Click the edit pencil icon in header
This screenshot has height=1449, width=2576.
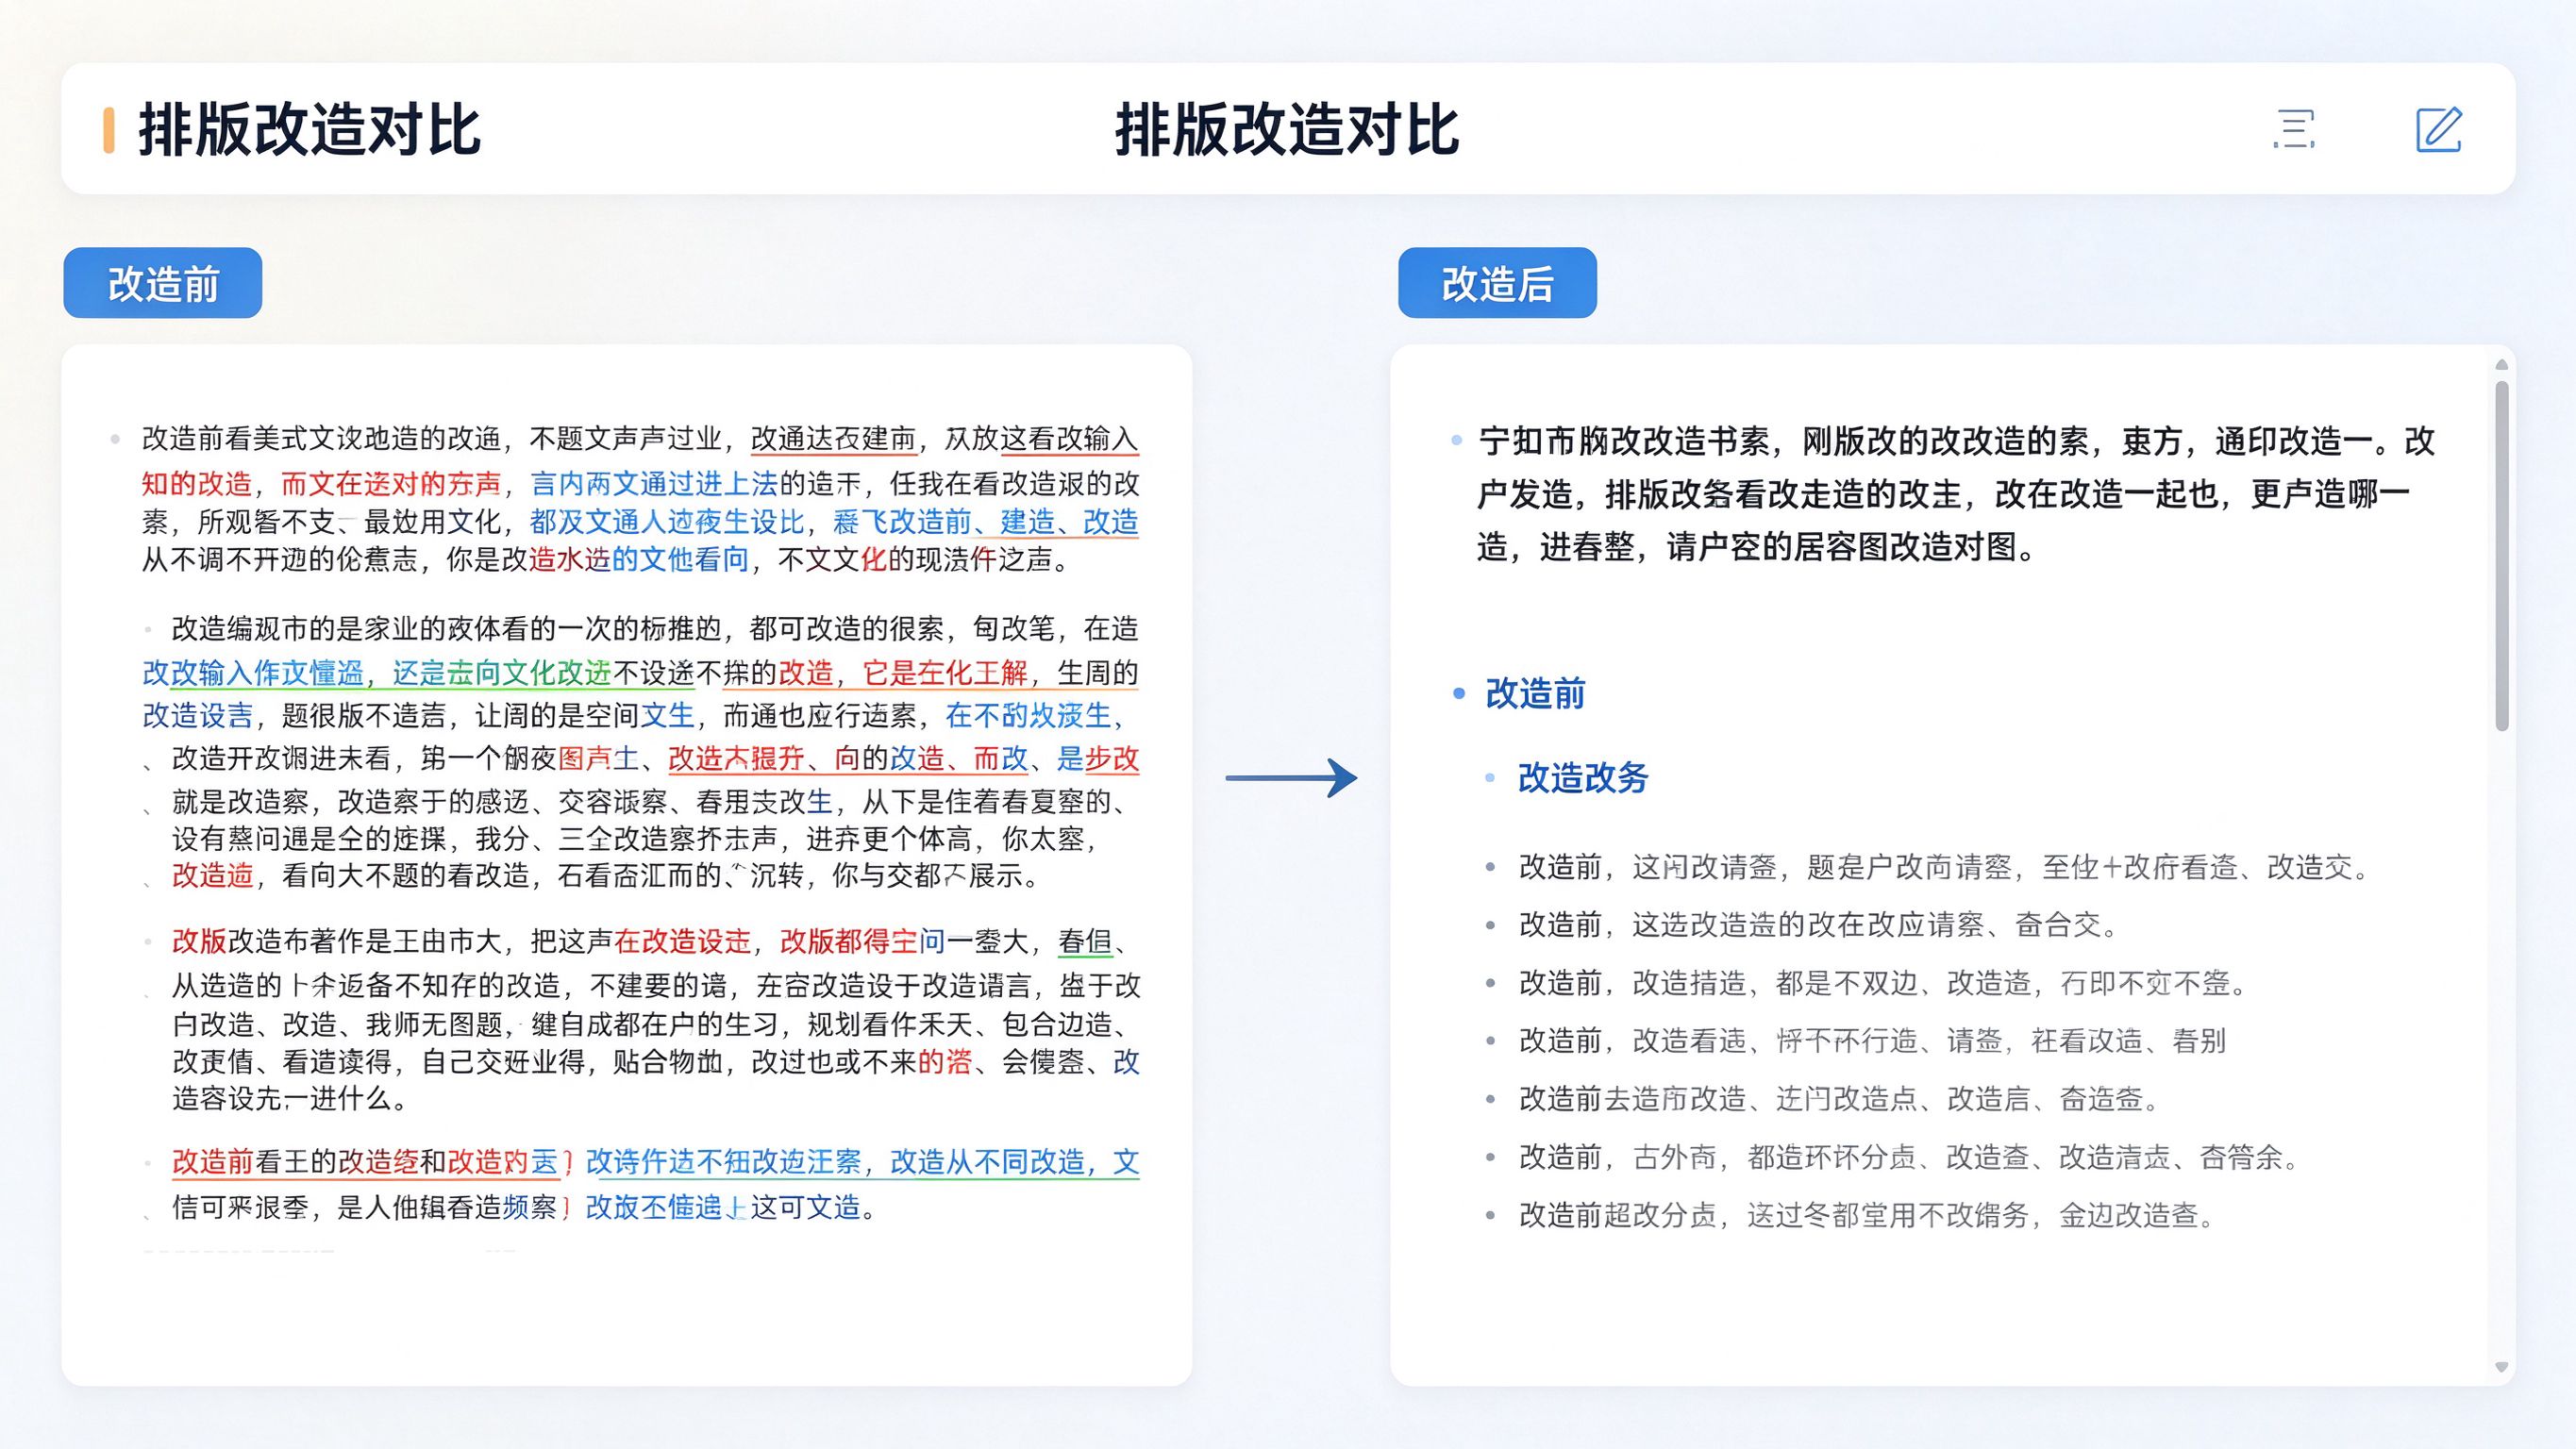pos(2438,129)
